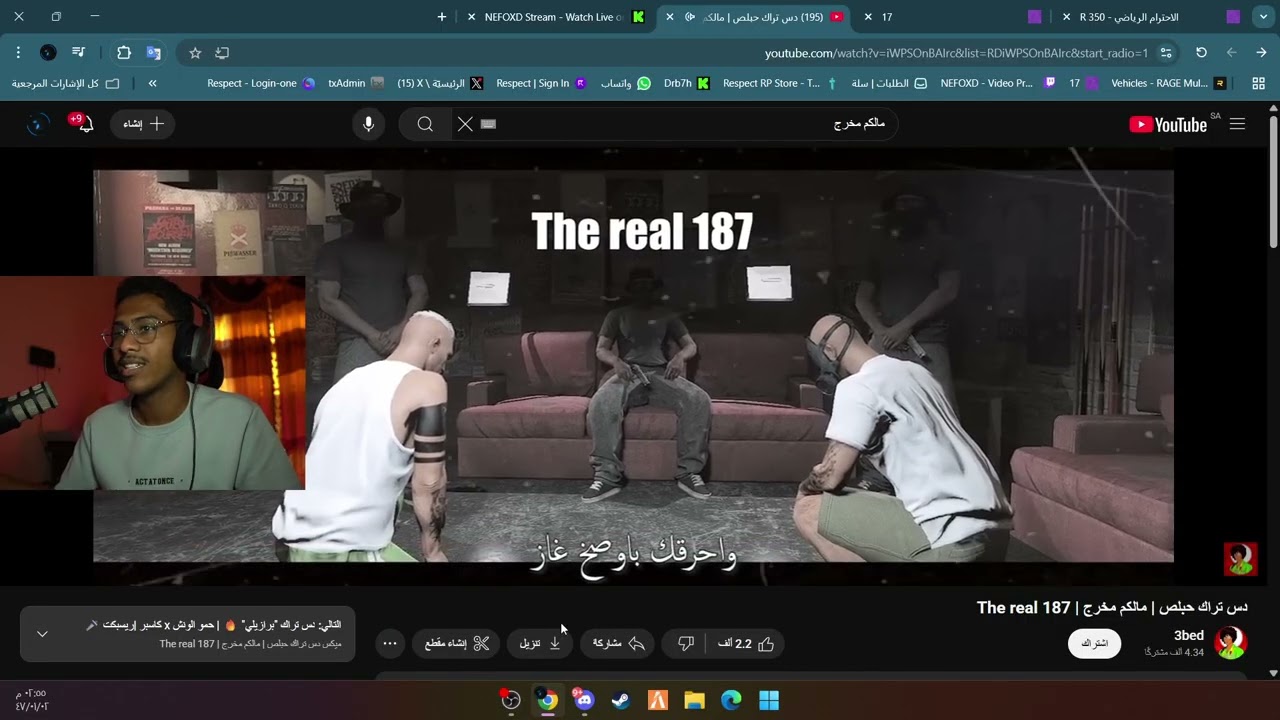The height and width of the screenshot is (720, 1280).
Task: Open the Google Translate icon in toolbar
Action: point(153,53)
